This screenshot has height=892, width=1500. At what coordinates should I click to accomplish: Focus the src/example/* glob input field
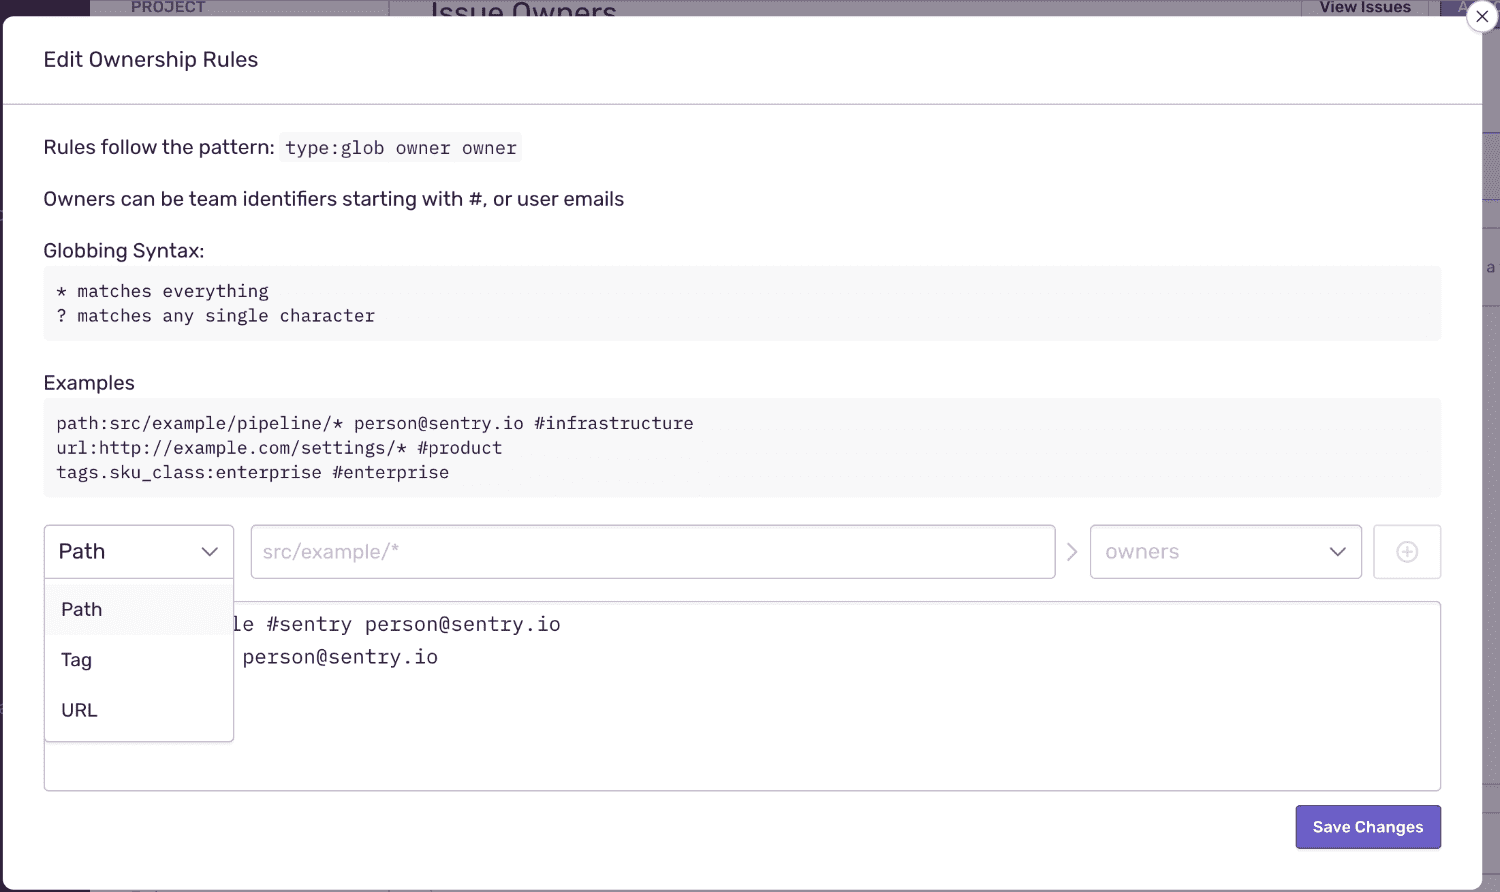coord(653,551)
